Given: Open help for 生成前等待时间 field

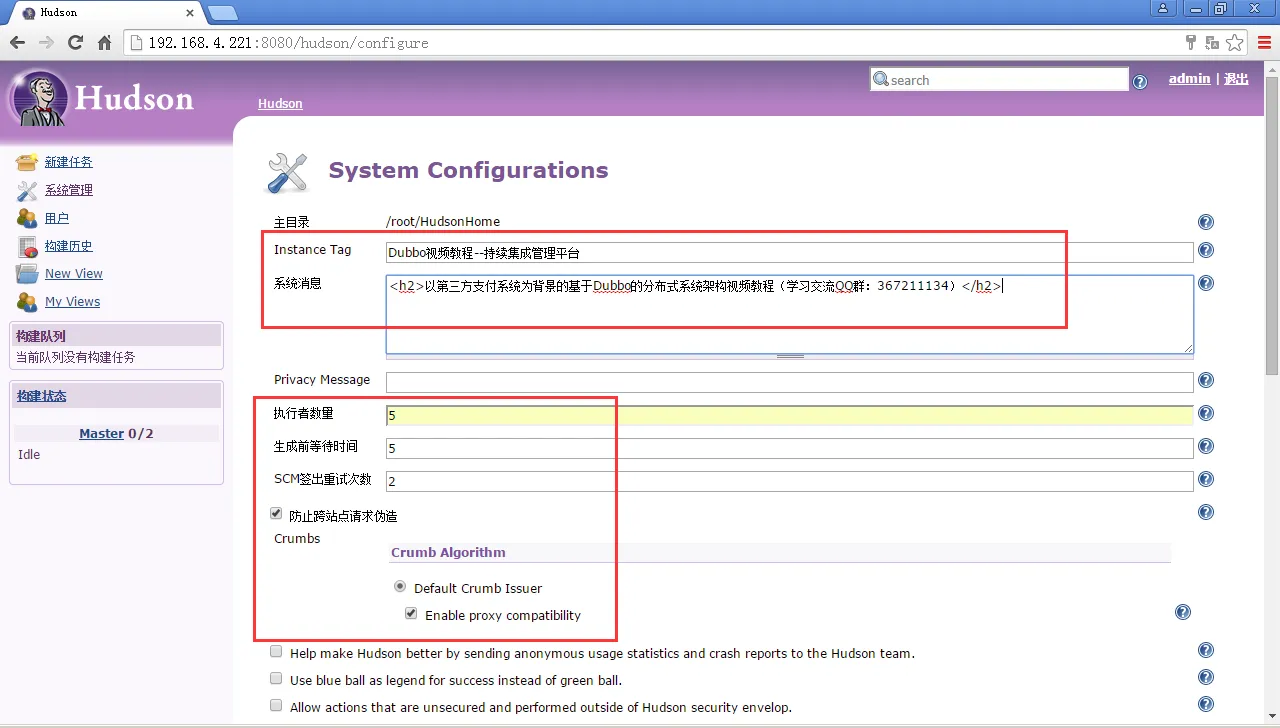Looking at the screenshot, I should 1206,447.
